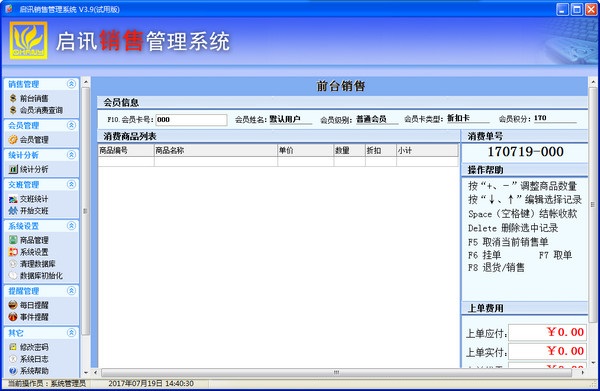600x391 pixels.
Task: Click the 单价 column header
Action: [x=306, y=151]
